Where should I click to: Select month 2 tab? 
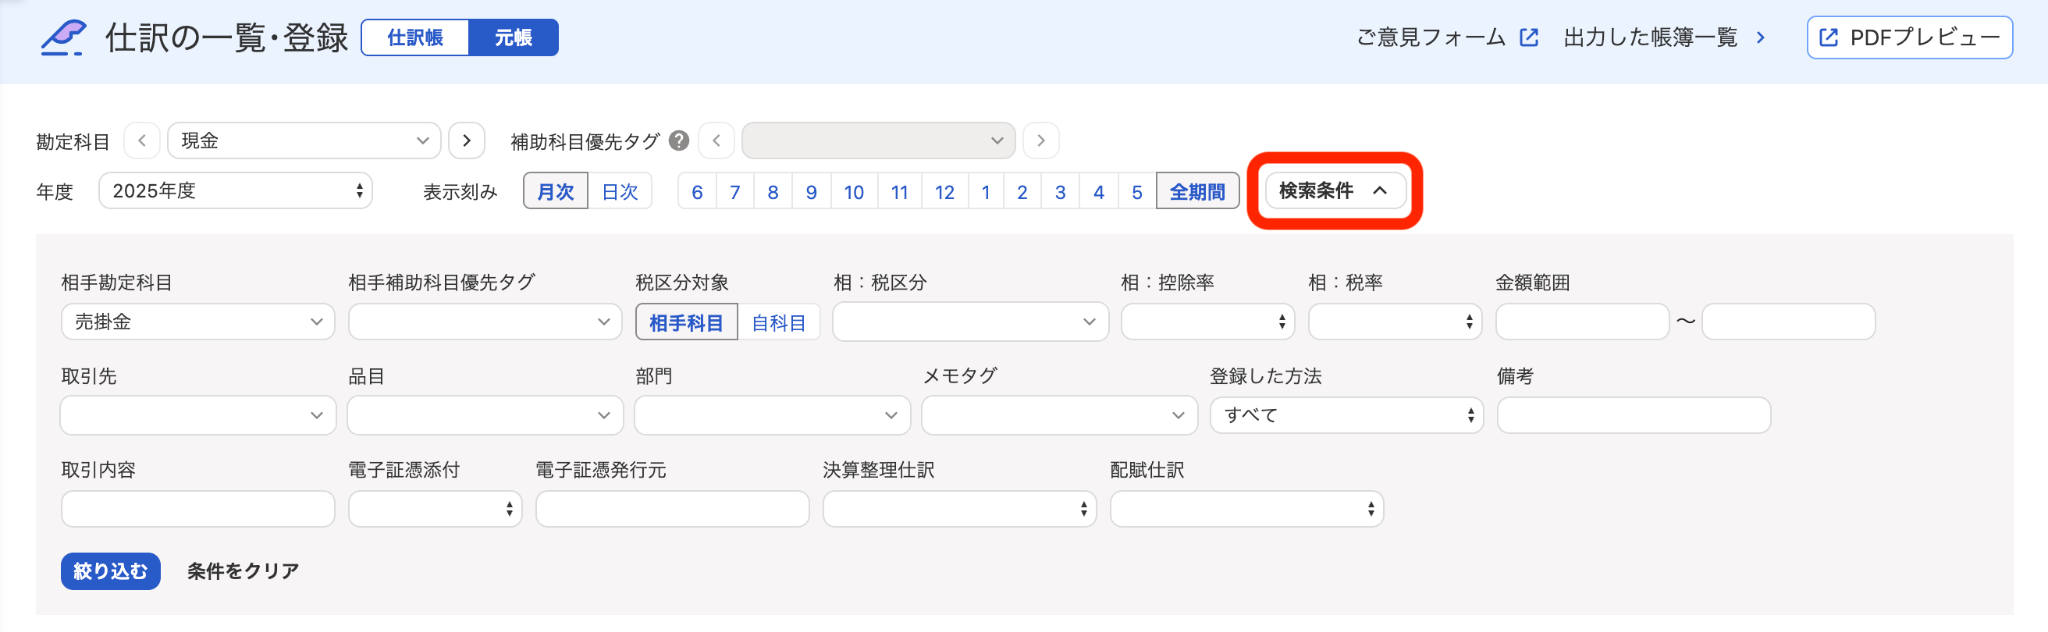[1022, 191]
